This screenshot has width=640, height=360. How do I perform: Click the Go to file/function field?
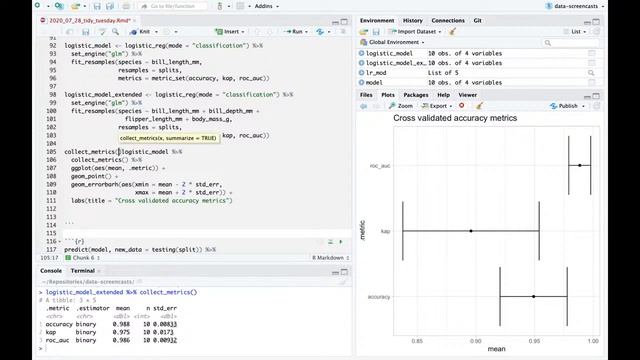coord(172,6)
